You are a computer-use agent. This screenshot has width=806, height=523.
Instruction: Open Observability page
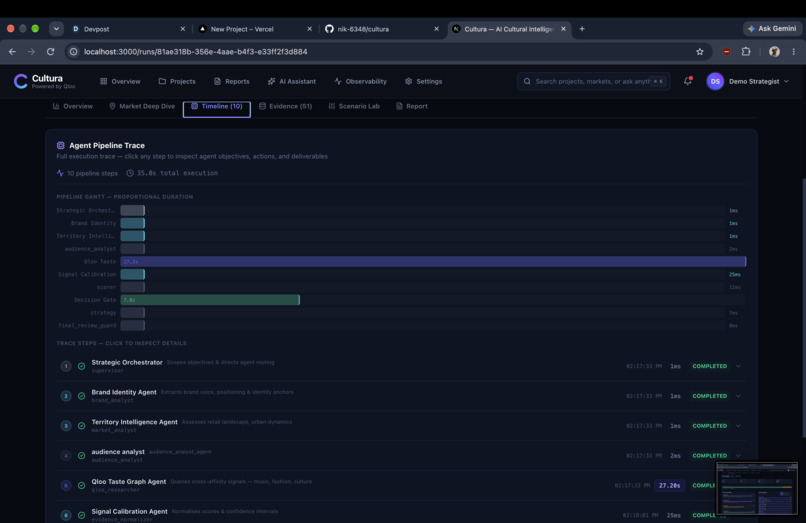click(360, 81)
